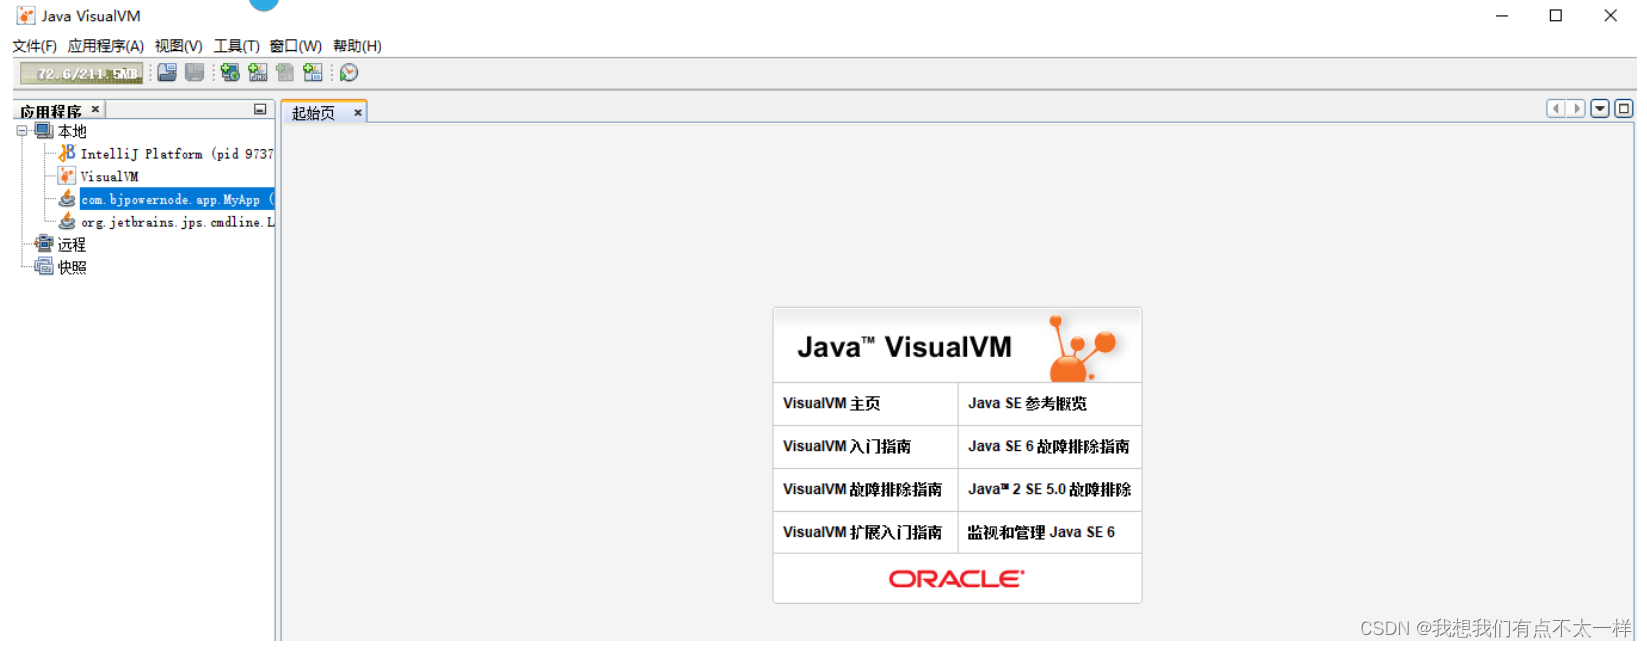Select the 本地 node label
The width and height of the screenshot is (1647, 648).
72,132
